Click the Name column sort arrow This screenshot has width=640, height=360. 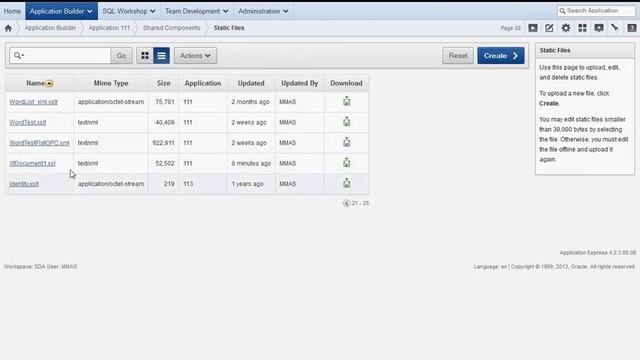(49, 84)
